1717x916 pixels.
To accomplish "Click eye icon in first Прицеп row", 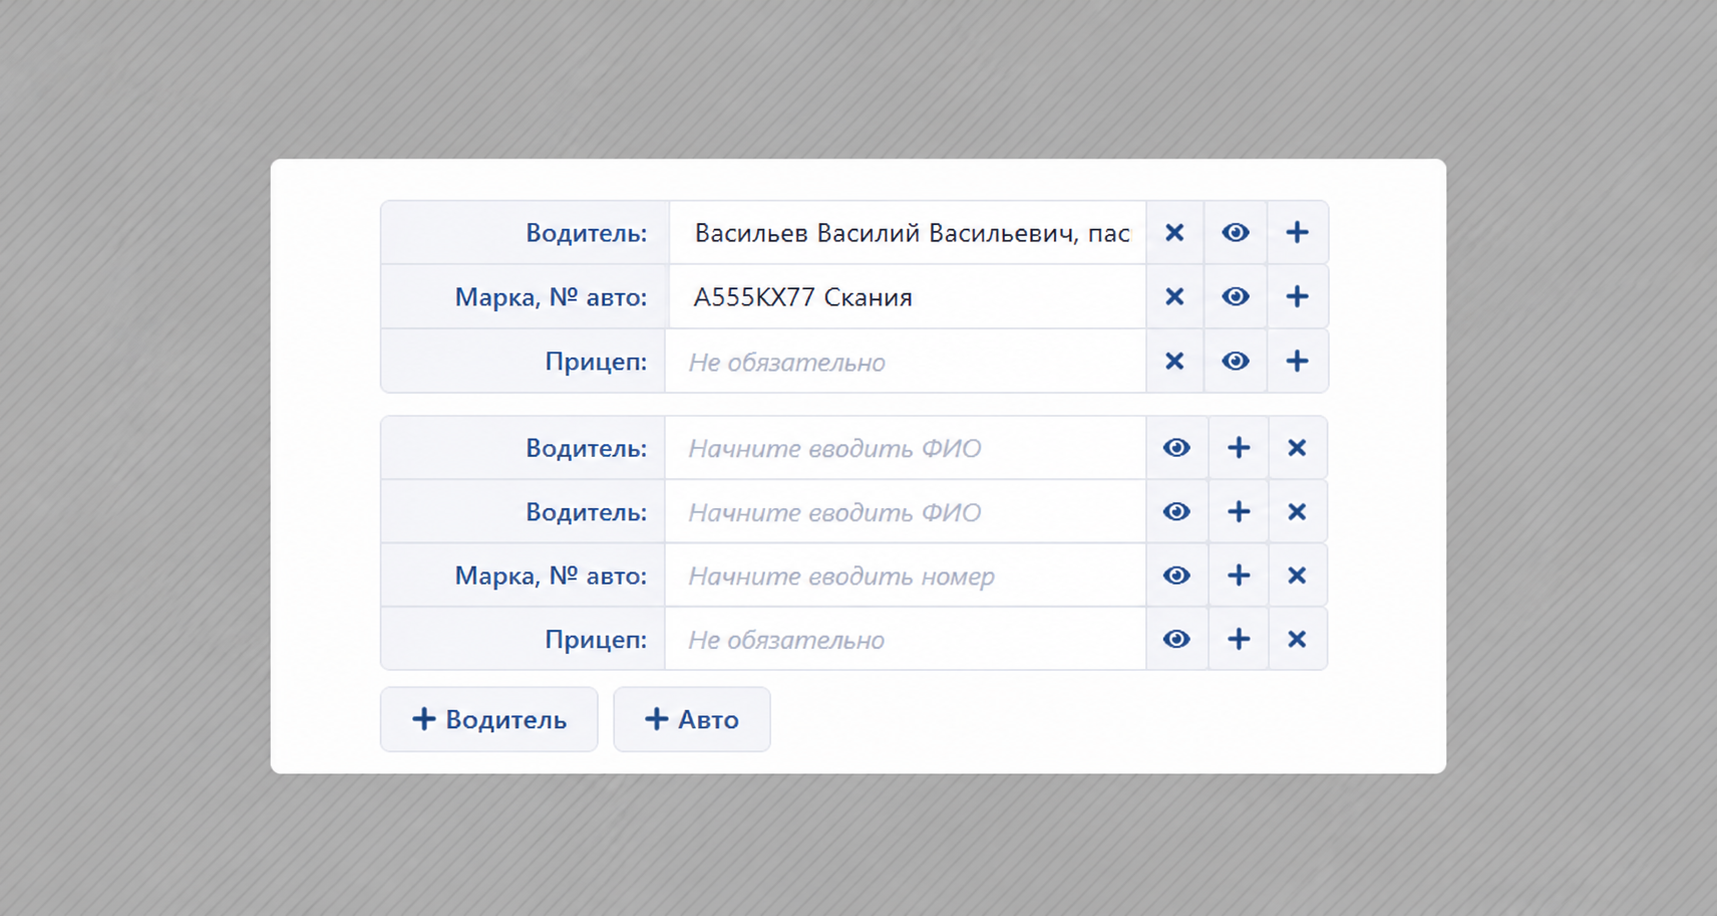I will pos(1236,361).
